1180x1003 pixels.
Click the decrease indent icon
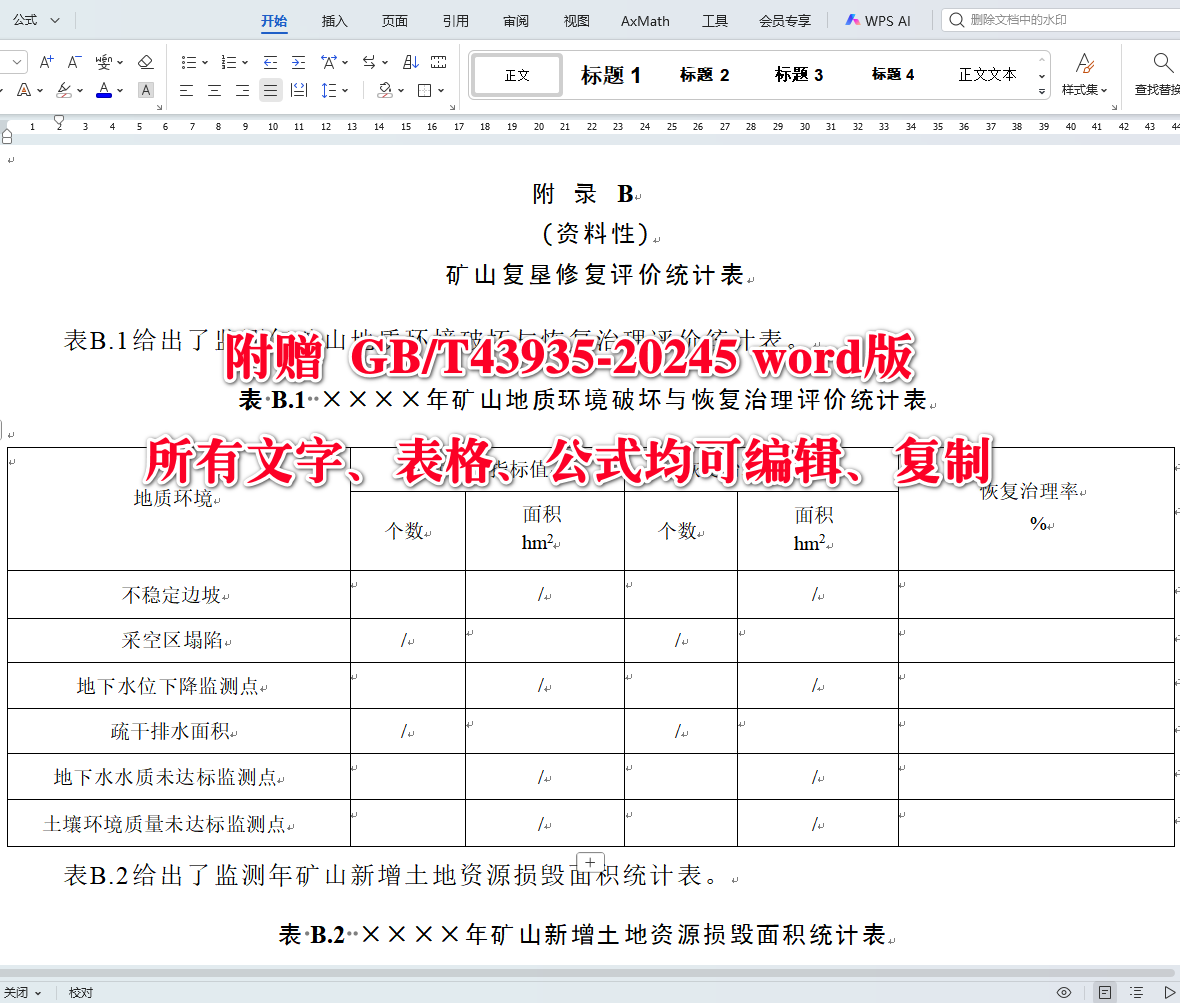click(272, 62)
